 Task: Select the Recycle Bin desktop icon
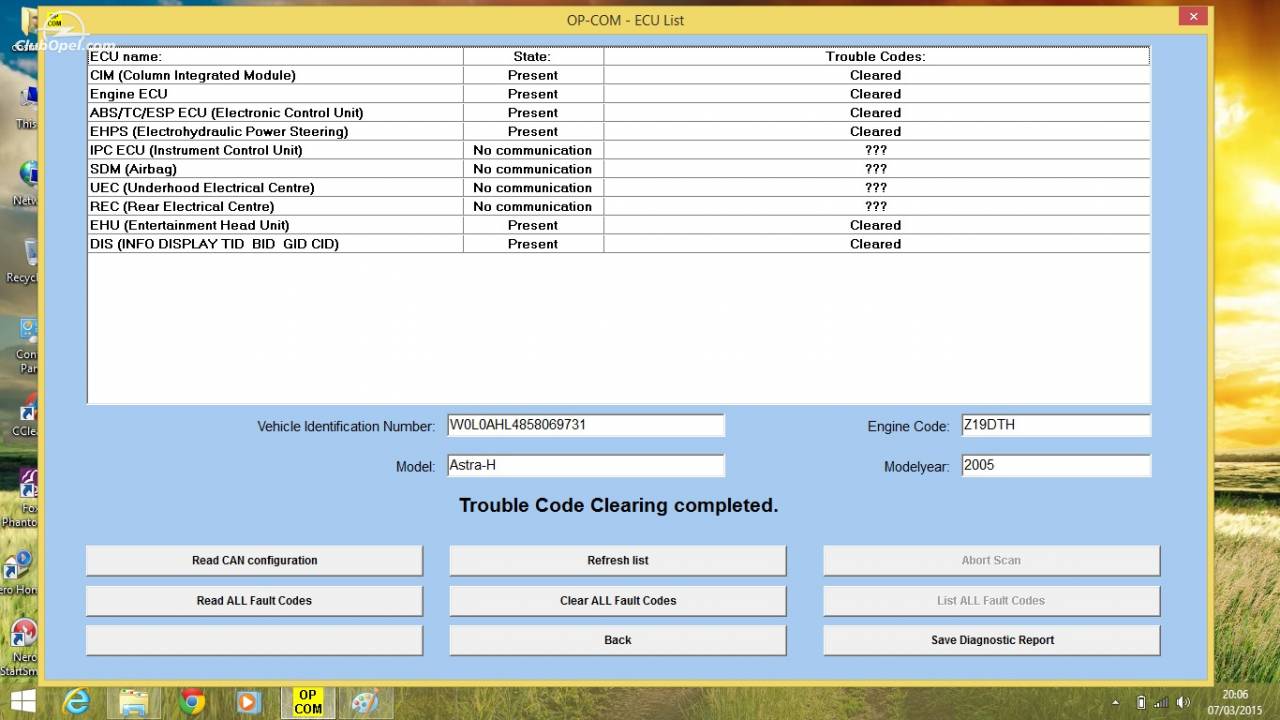[x=22, y=262]
